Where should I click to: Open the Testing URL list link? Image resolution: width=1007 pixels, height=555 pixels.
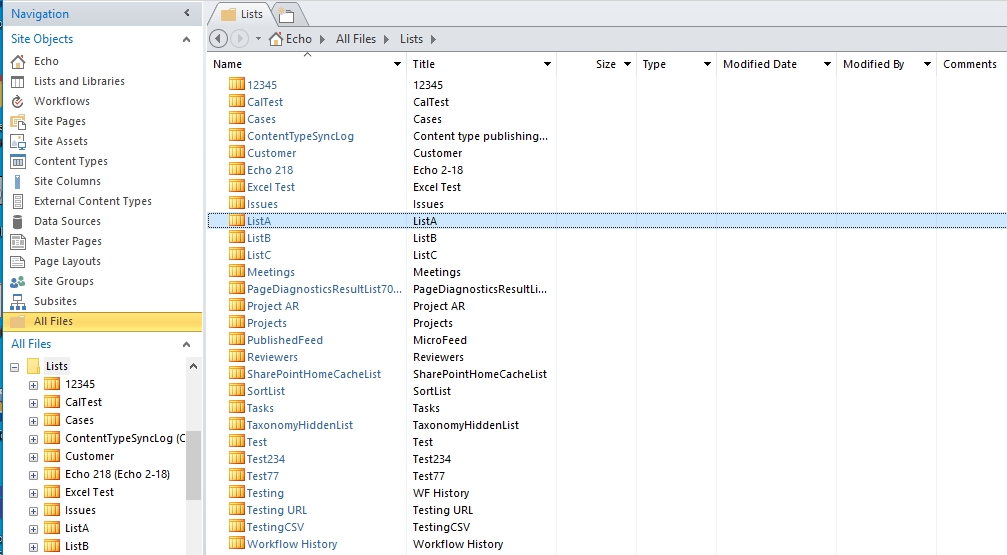pos(277,510)
